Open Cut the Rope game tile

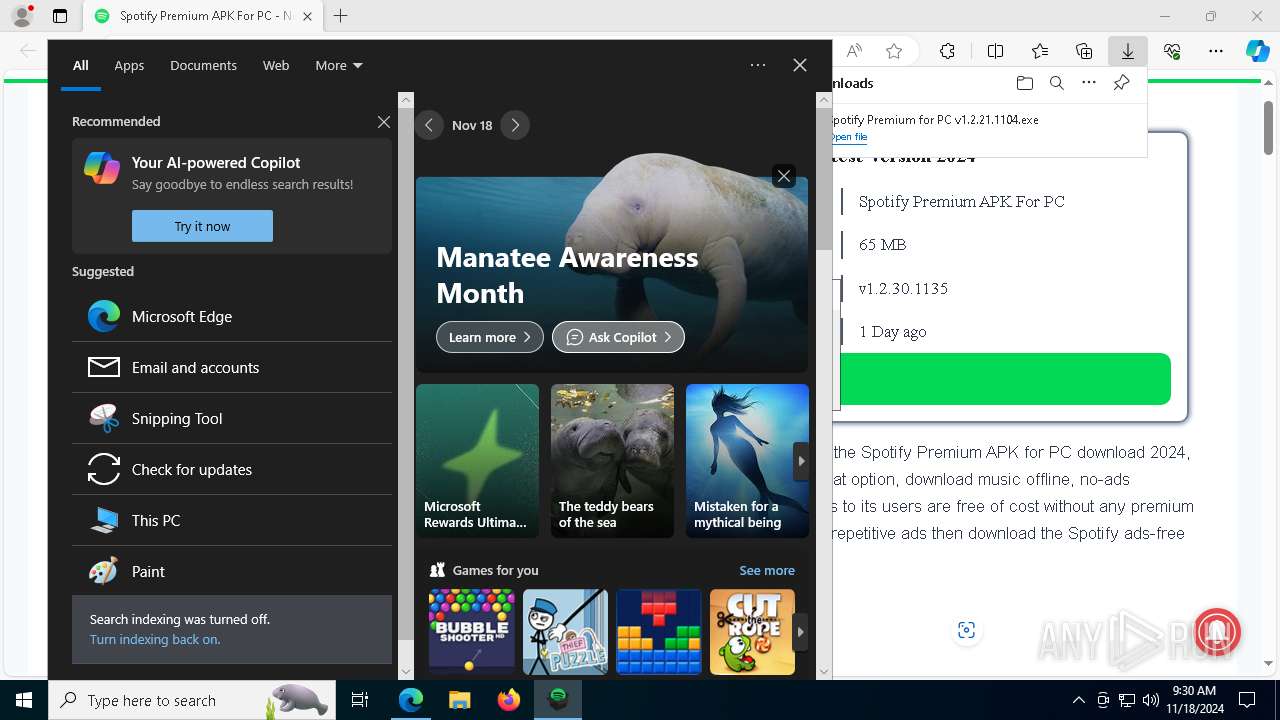752,631
